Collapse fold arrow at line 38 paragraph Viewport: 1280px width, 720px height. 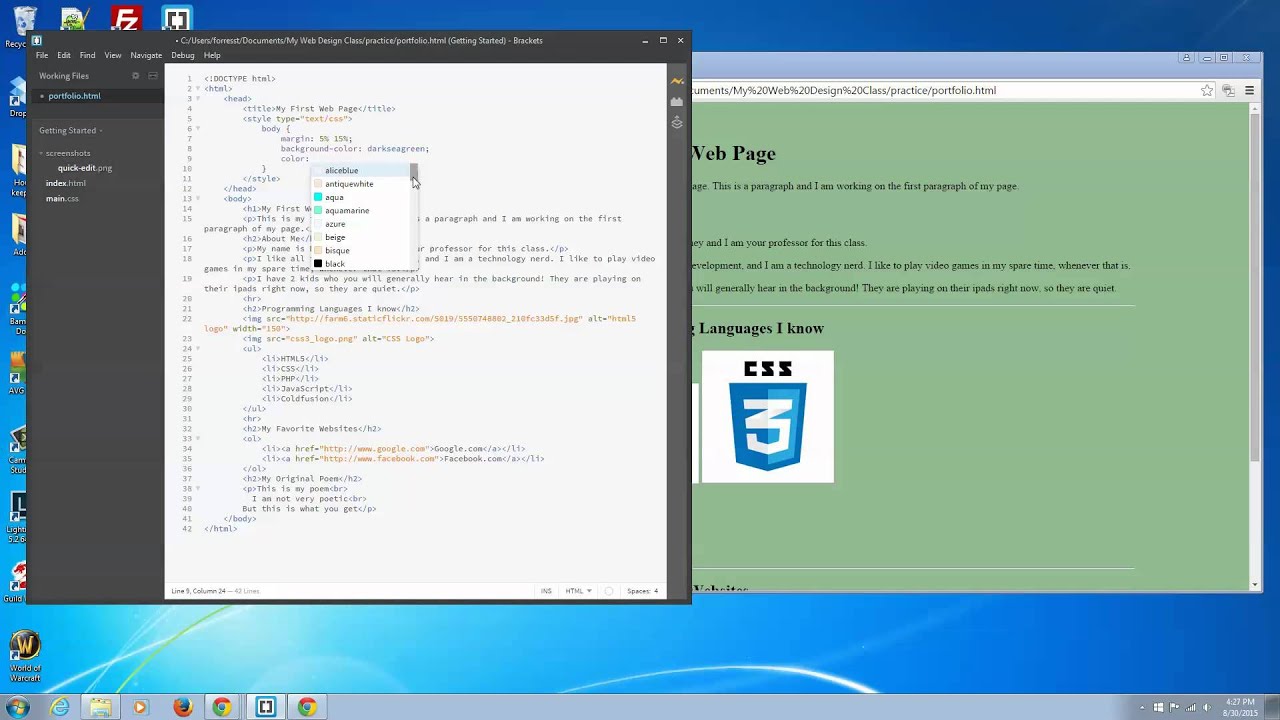(x=198, y=489)
